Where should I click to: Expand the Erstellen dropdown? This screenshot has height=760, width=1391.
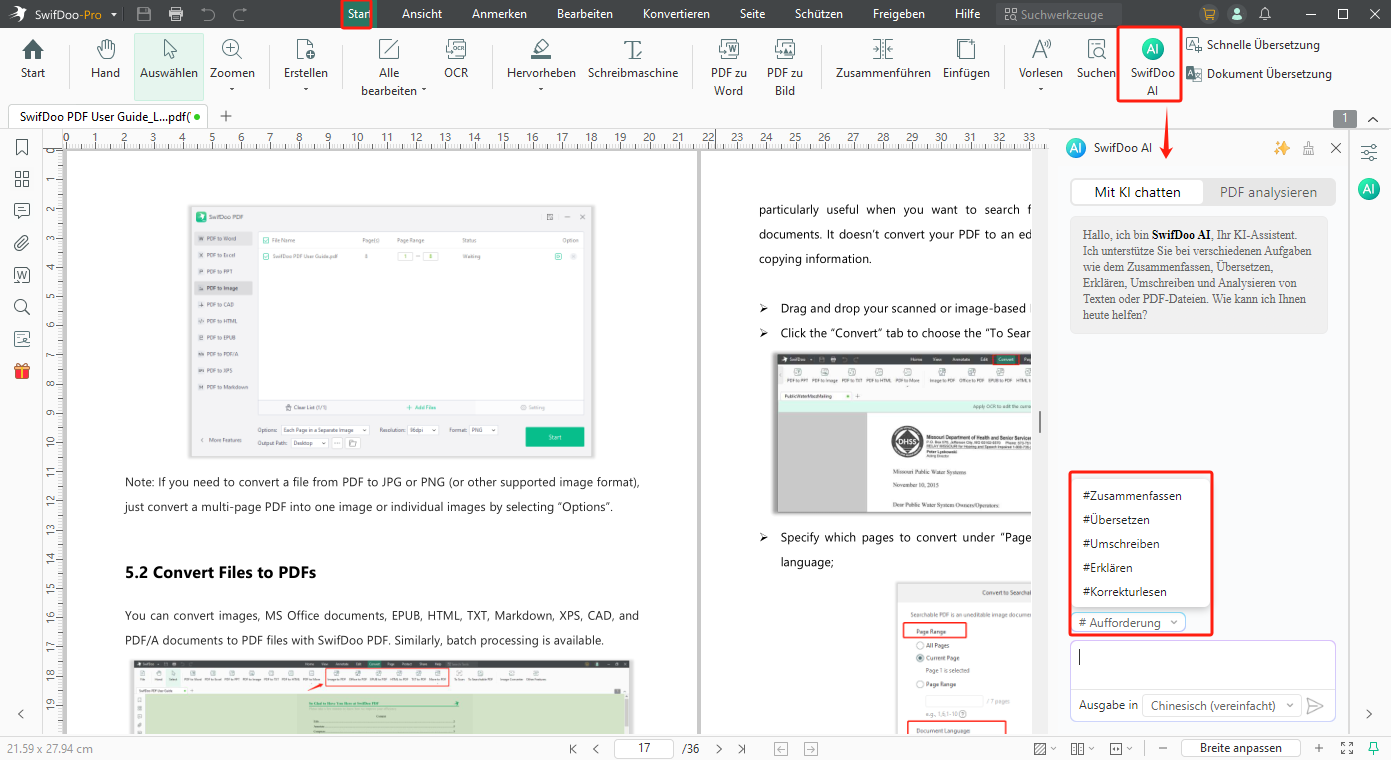[305, 90]
